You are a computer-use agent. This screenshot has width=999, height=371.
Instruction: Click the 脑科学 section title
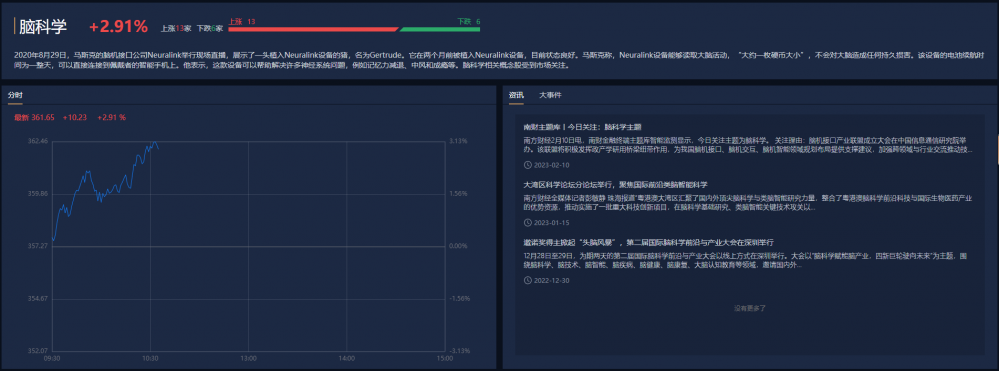43,27
